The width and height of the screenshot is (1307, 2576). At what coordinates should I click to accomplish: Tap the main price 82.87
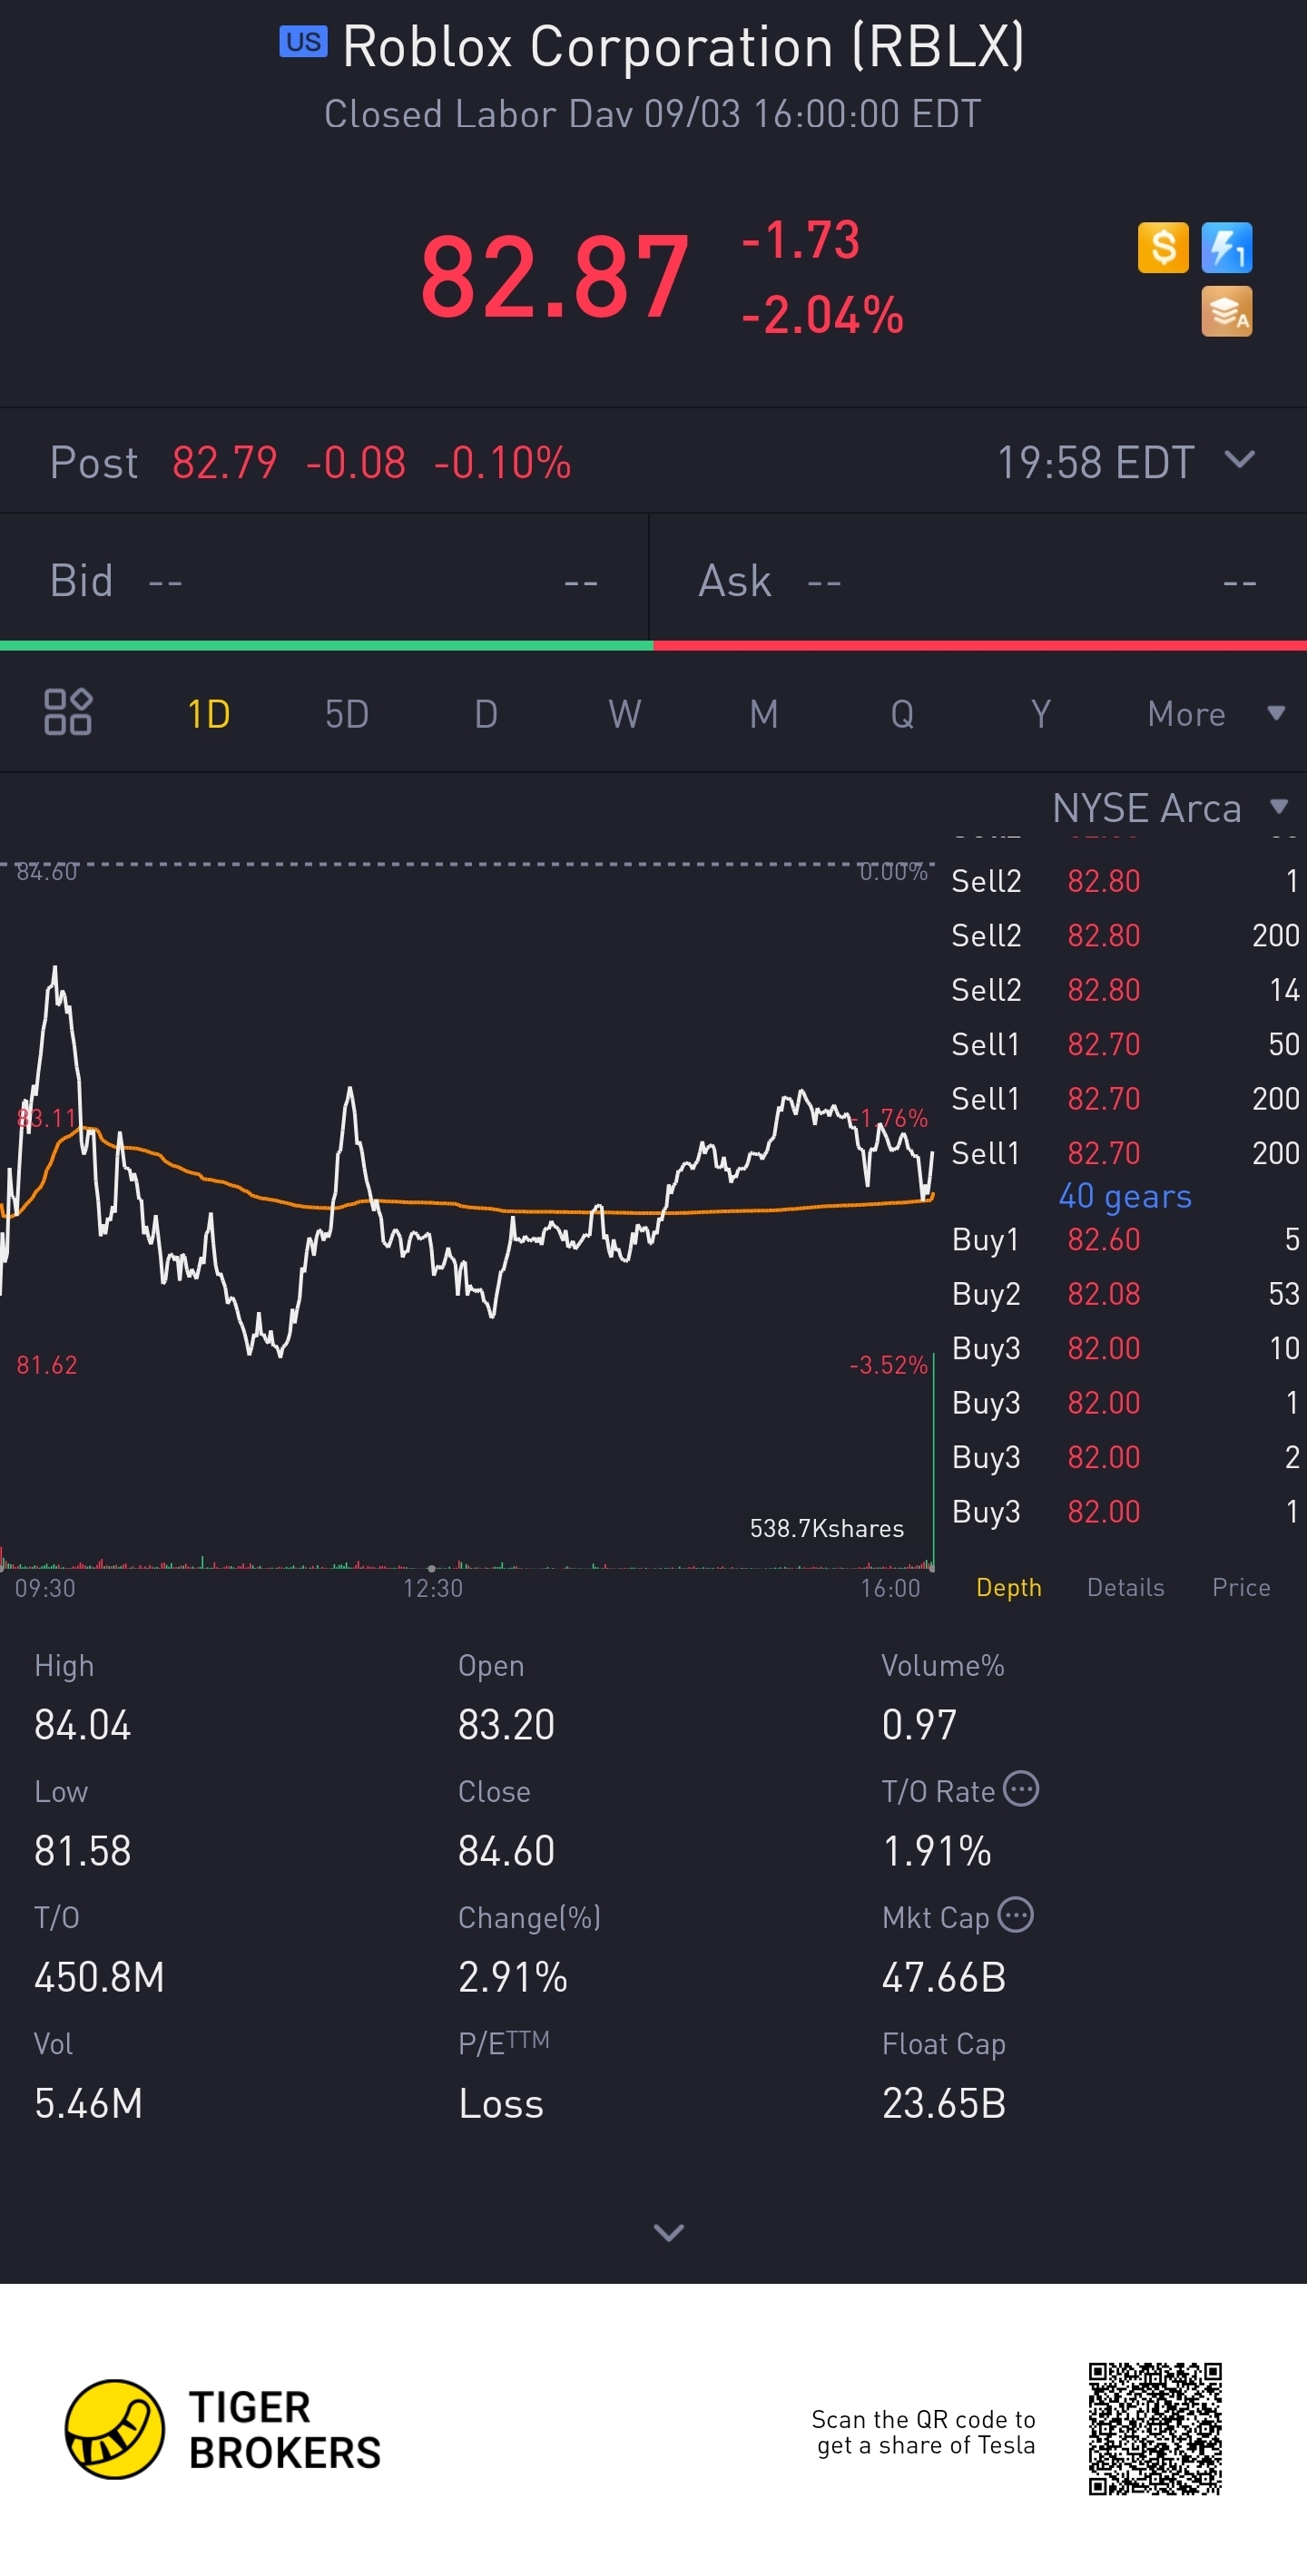point(554,277)
